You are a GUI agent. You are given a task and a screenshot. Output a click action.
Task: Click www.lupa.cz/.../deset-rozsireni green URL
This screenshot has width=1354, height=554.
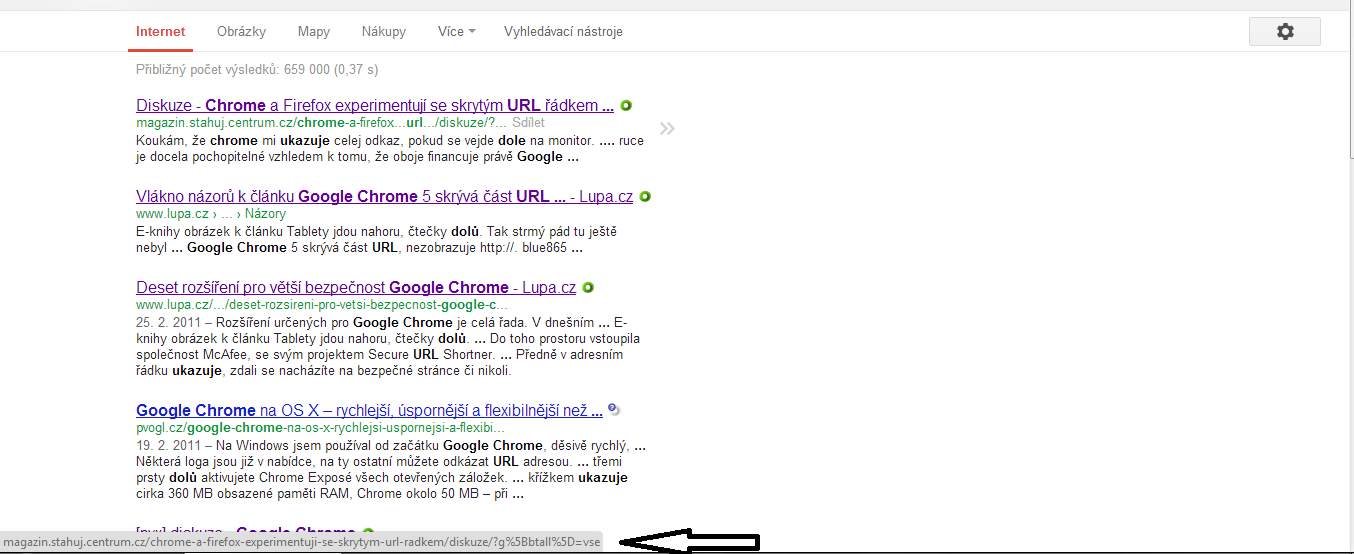[x=322, y=304]
